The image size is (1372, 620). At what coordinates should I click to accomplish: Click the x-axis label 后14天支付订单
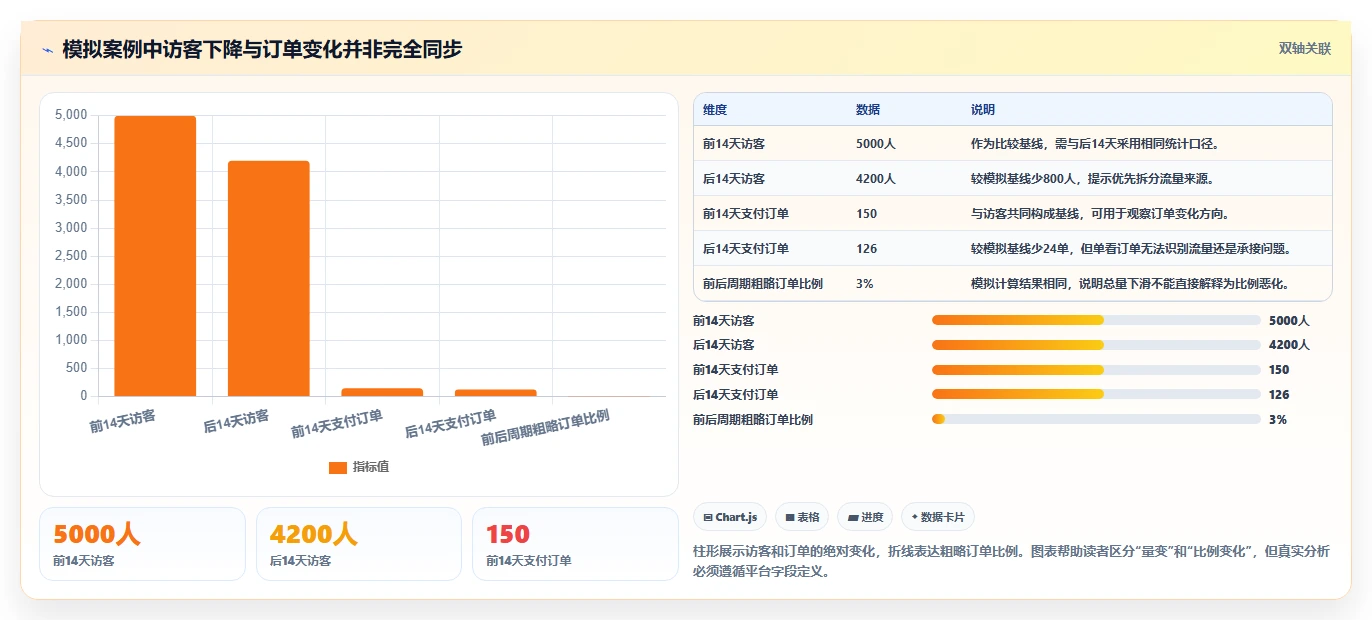click(450, 424)
